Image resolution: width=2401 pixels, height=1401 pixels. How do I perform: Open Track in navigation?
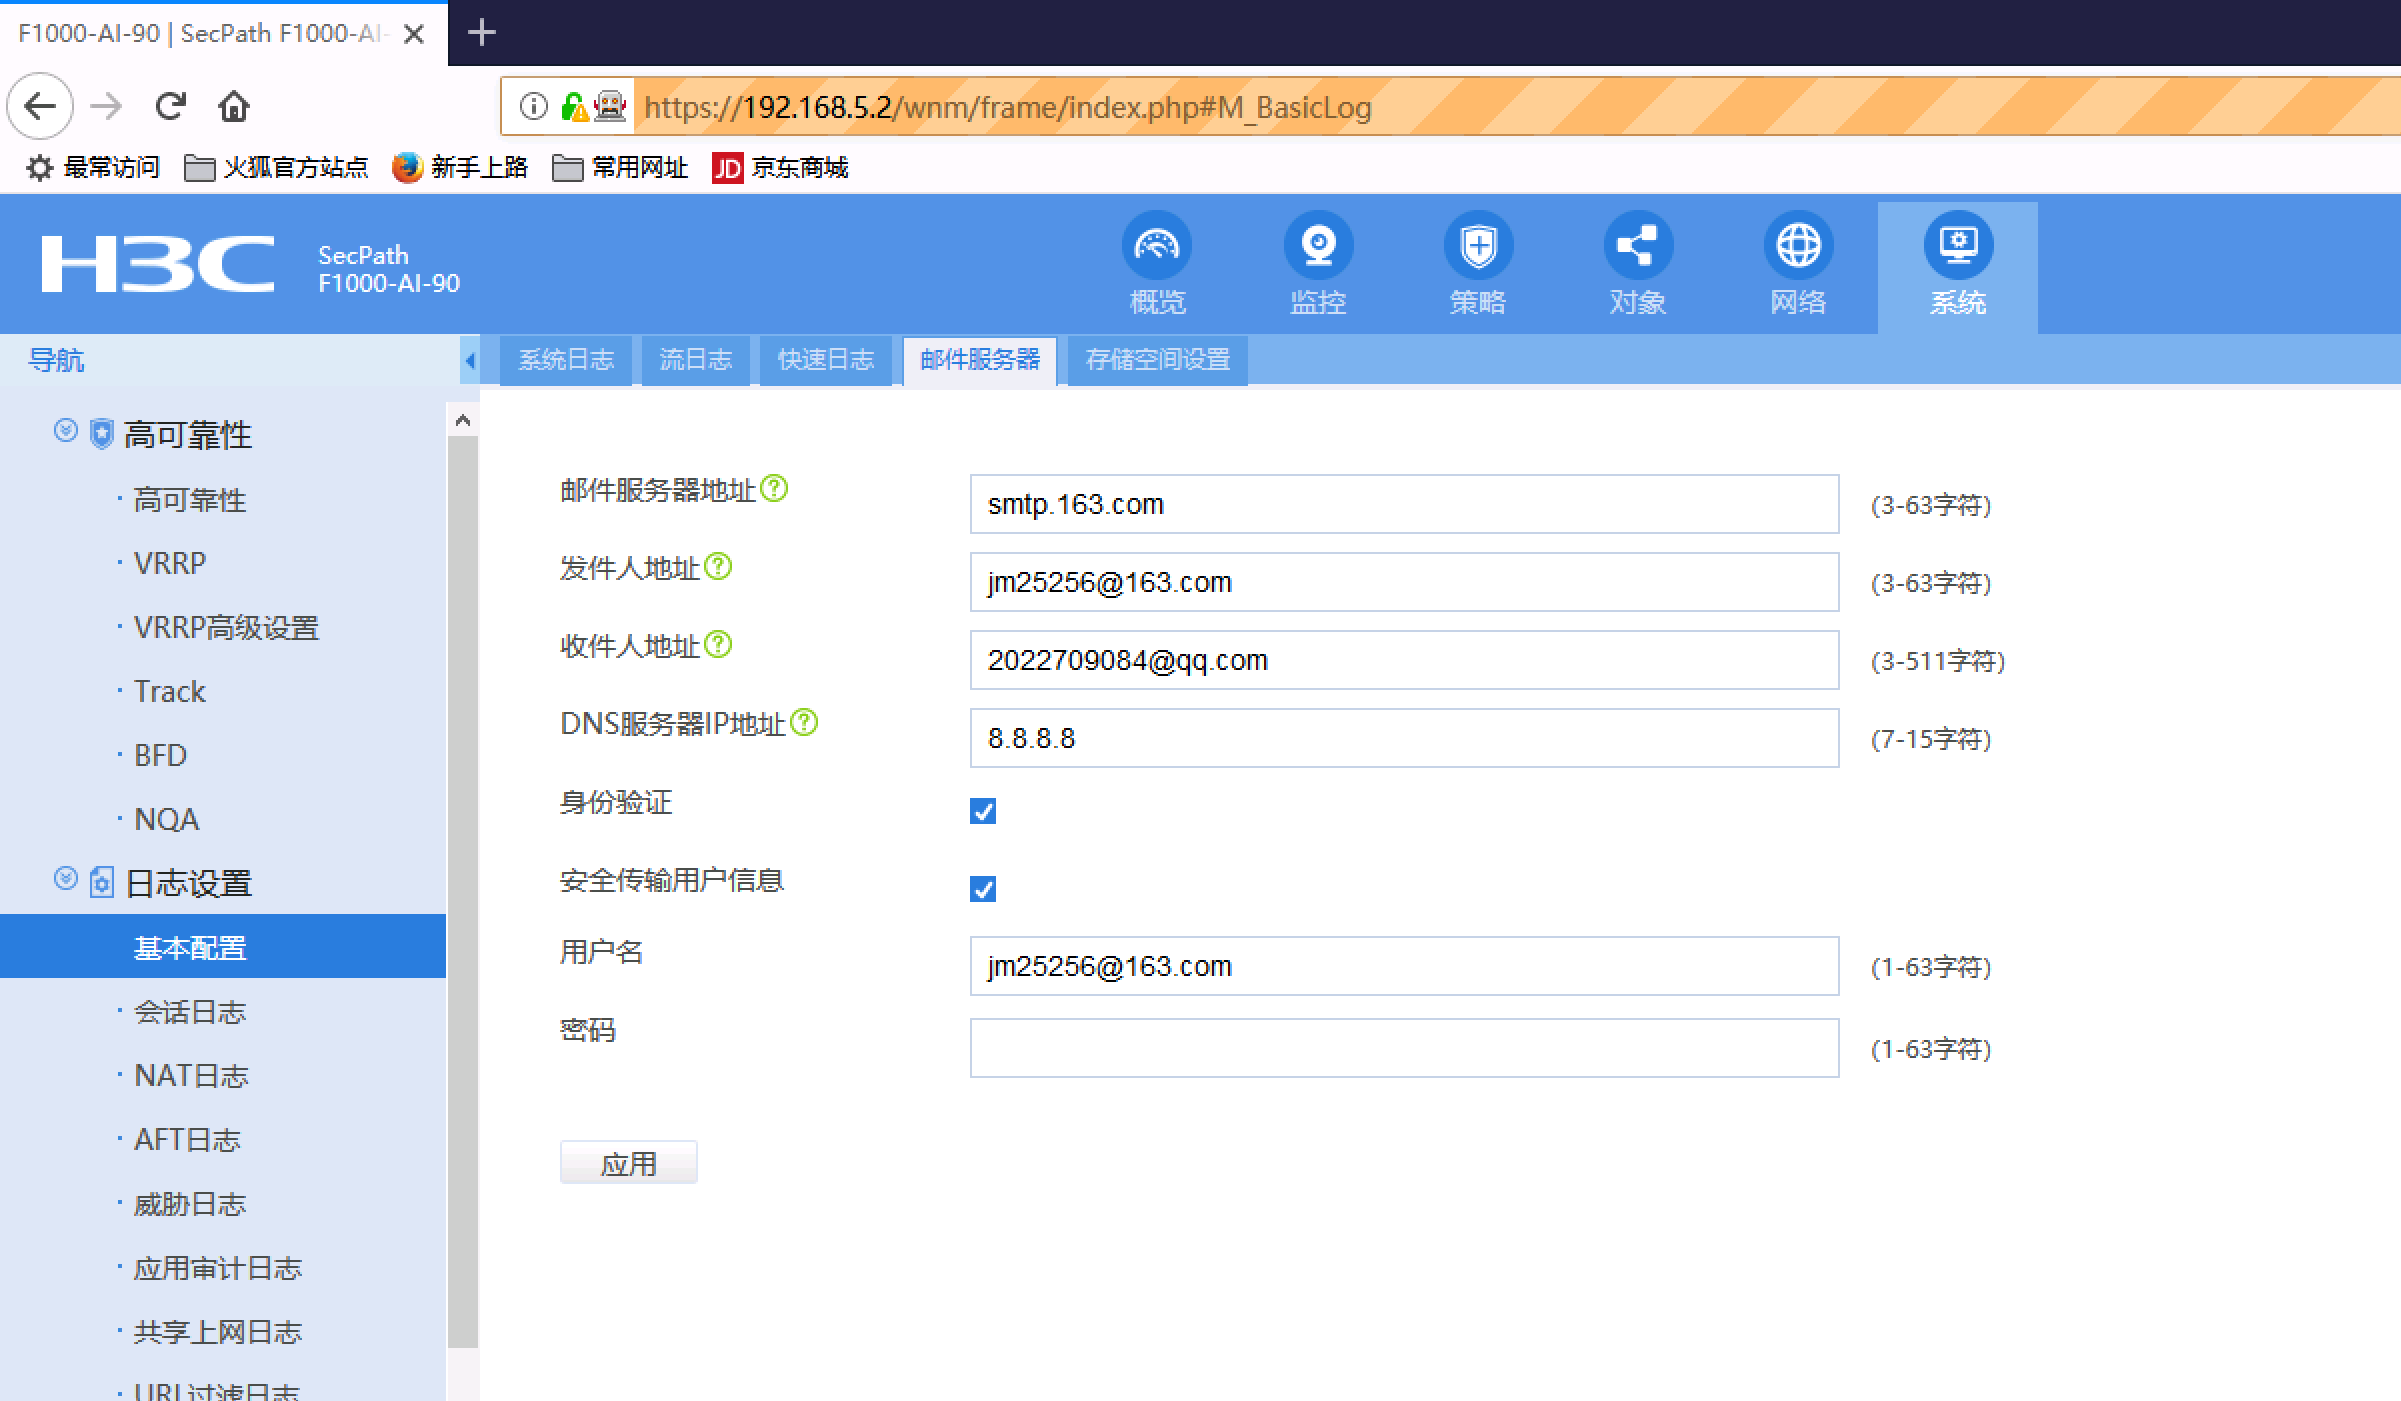[170, 692]
